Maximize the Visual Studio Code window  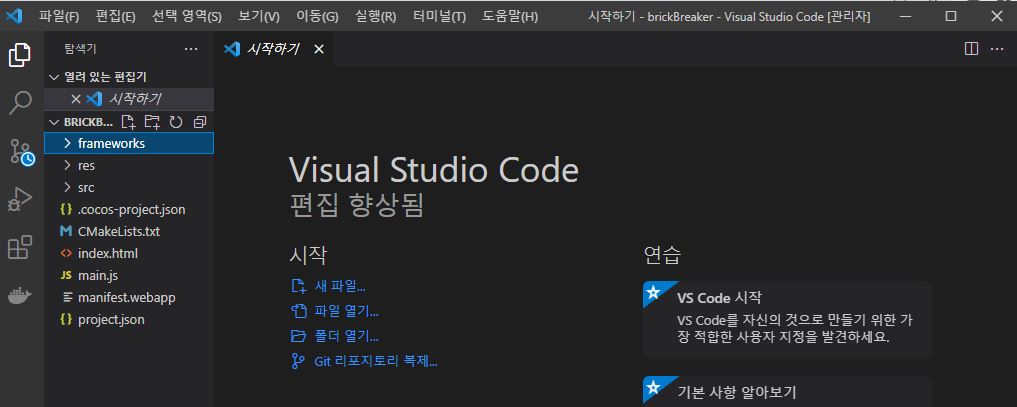point(951,16)
